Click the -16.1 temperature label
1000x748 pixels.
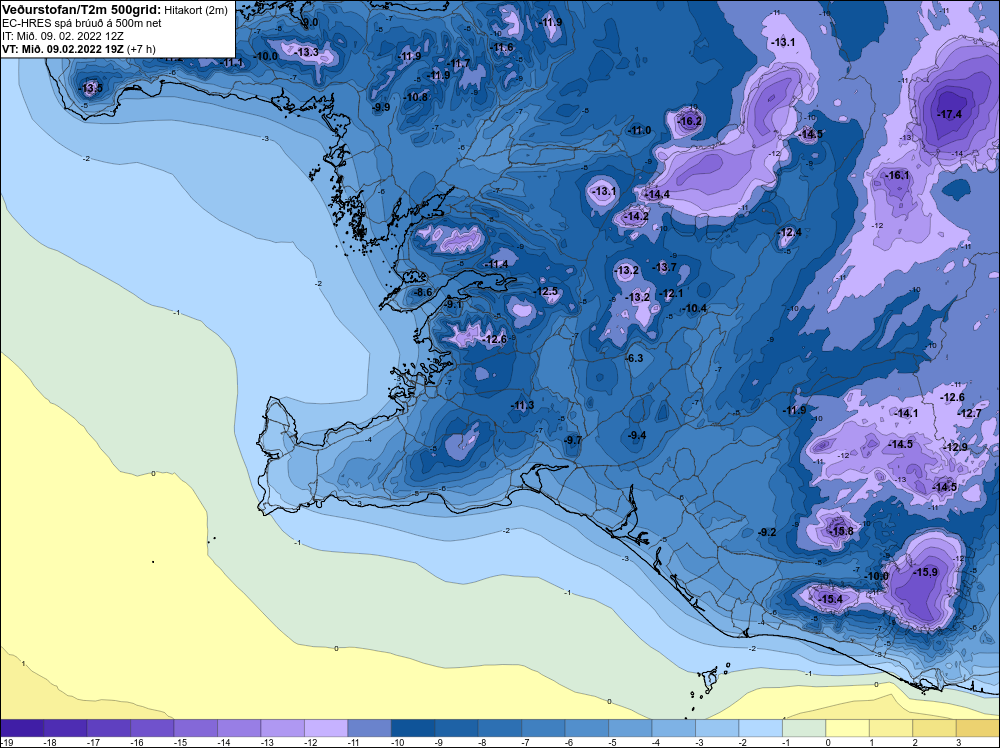tap(897, 175)
